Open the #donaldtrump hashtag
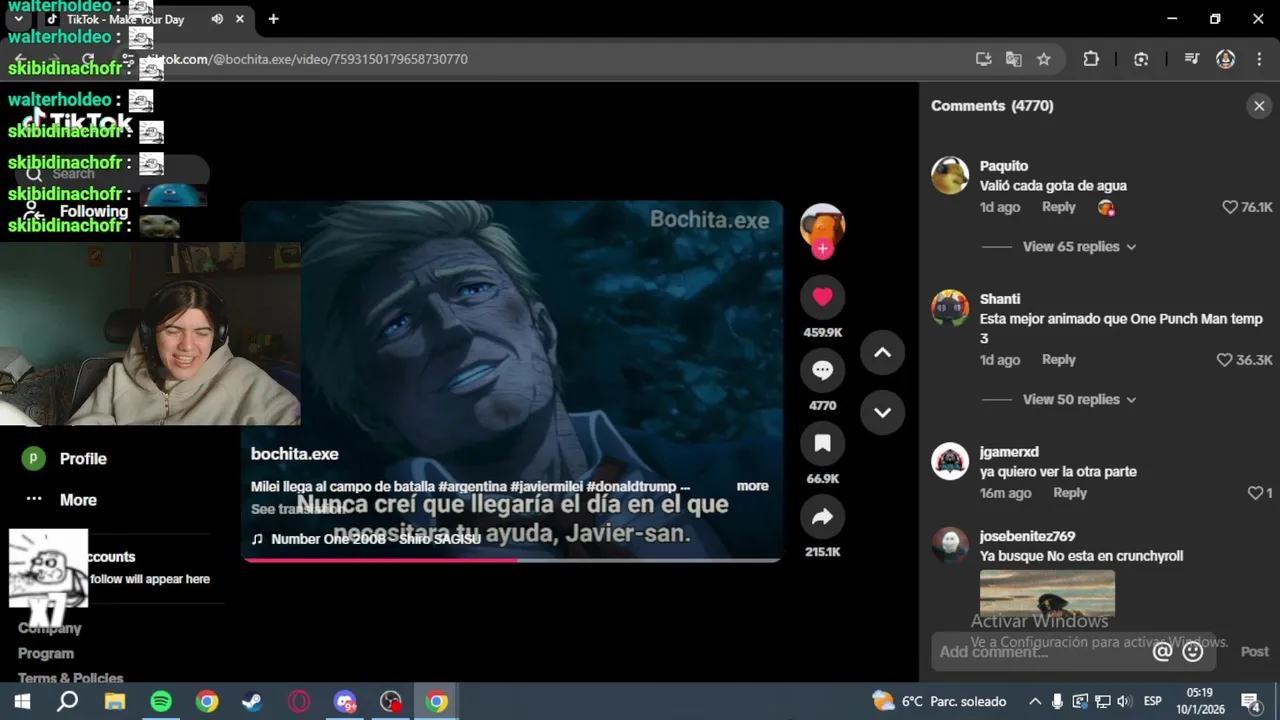The image size is (1280, 720). 631,486
